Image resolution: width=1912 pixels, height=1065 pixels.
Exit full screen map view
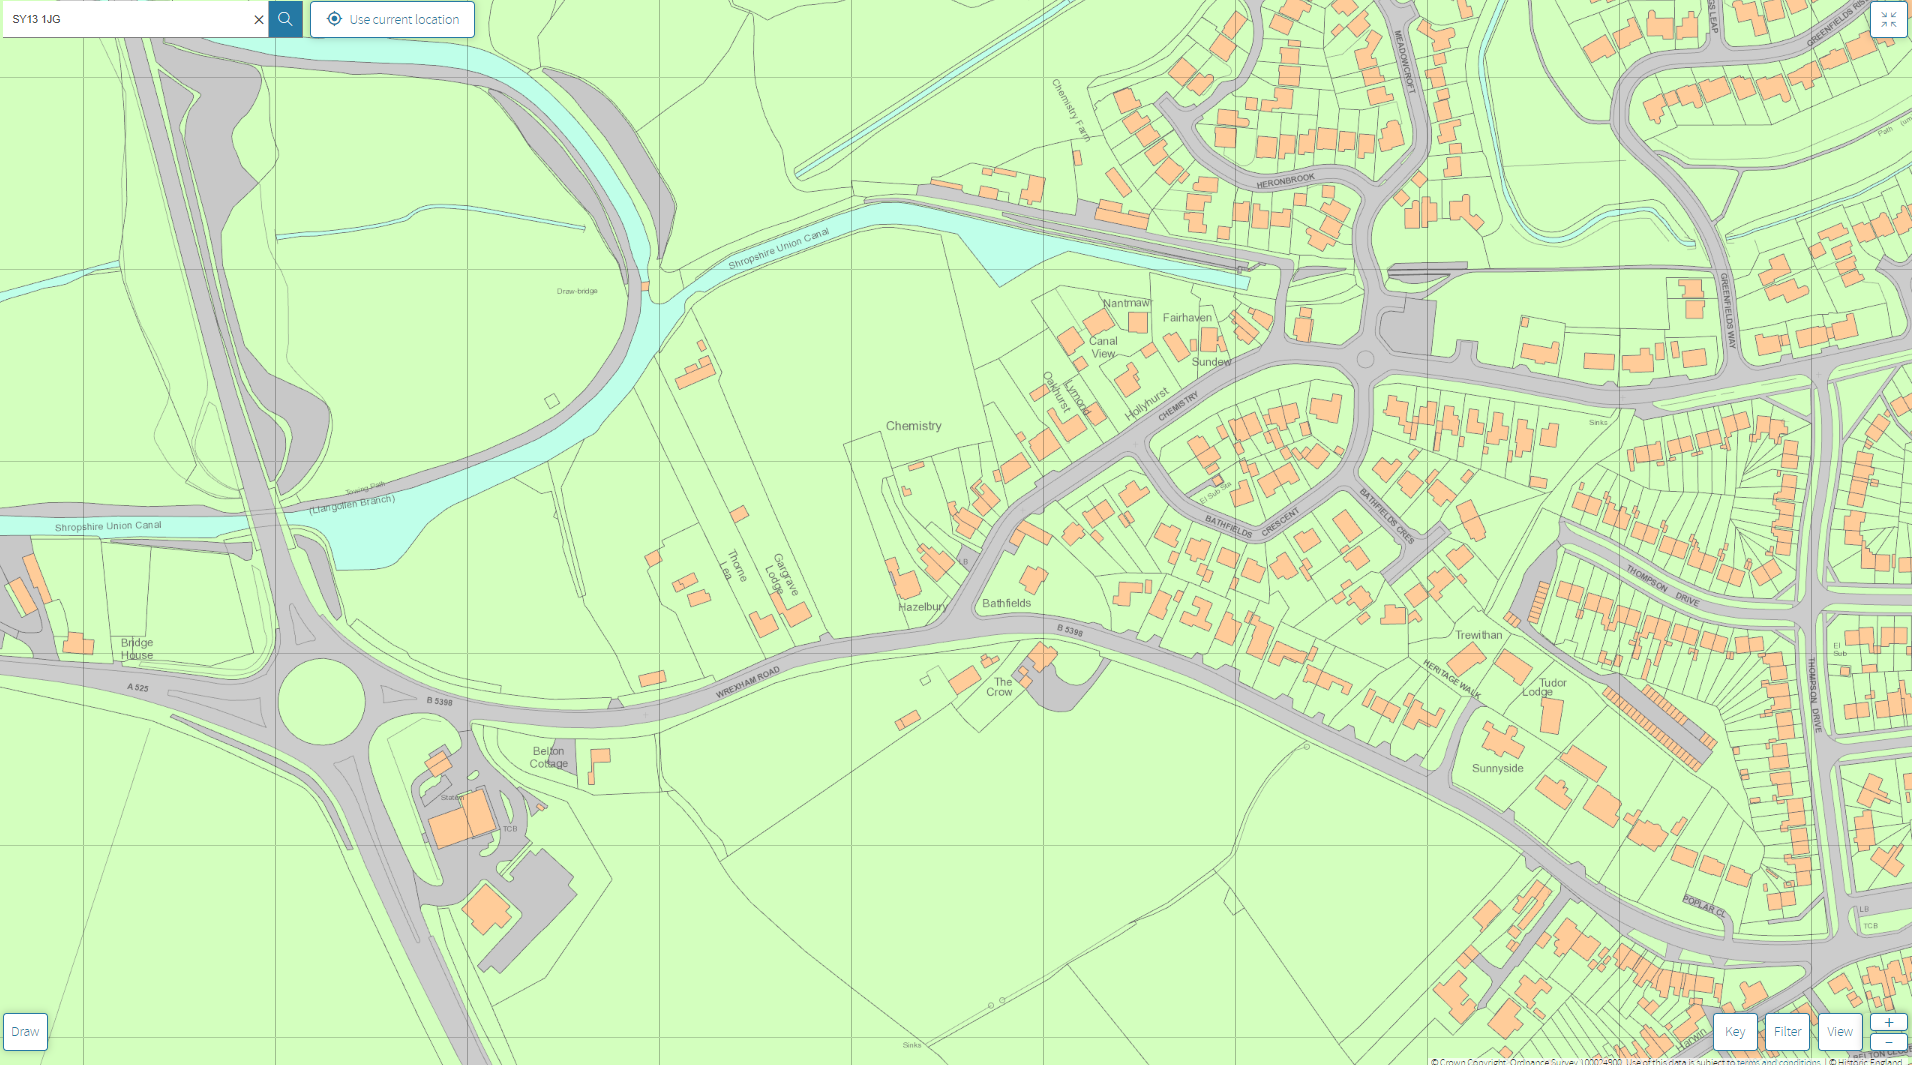point(1888,20)
